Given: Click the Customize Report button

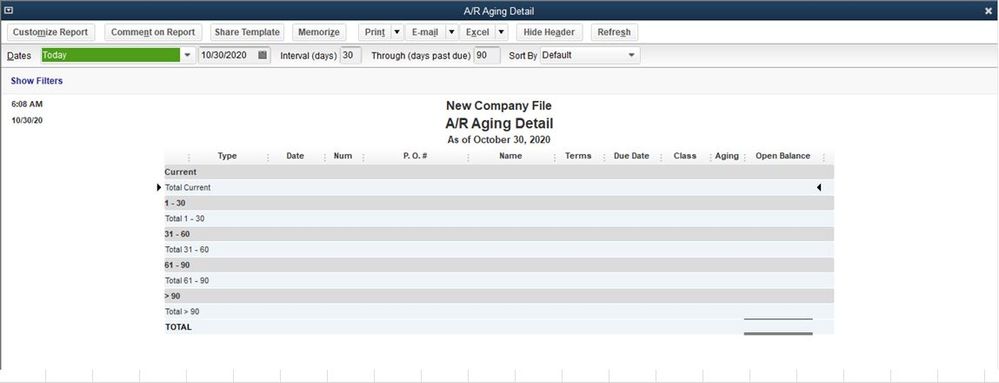Looking at the screenshot, I should [x=50, y=33].
